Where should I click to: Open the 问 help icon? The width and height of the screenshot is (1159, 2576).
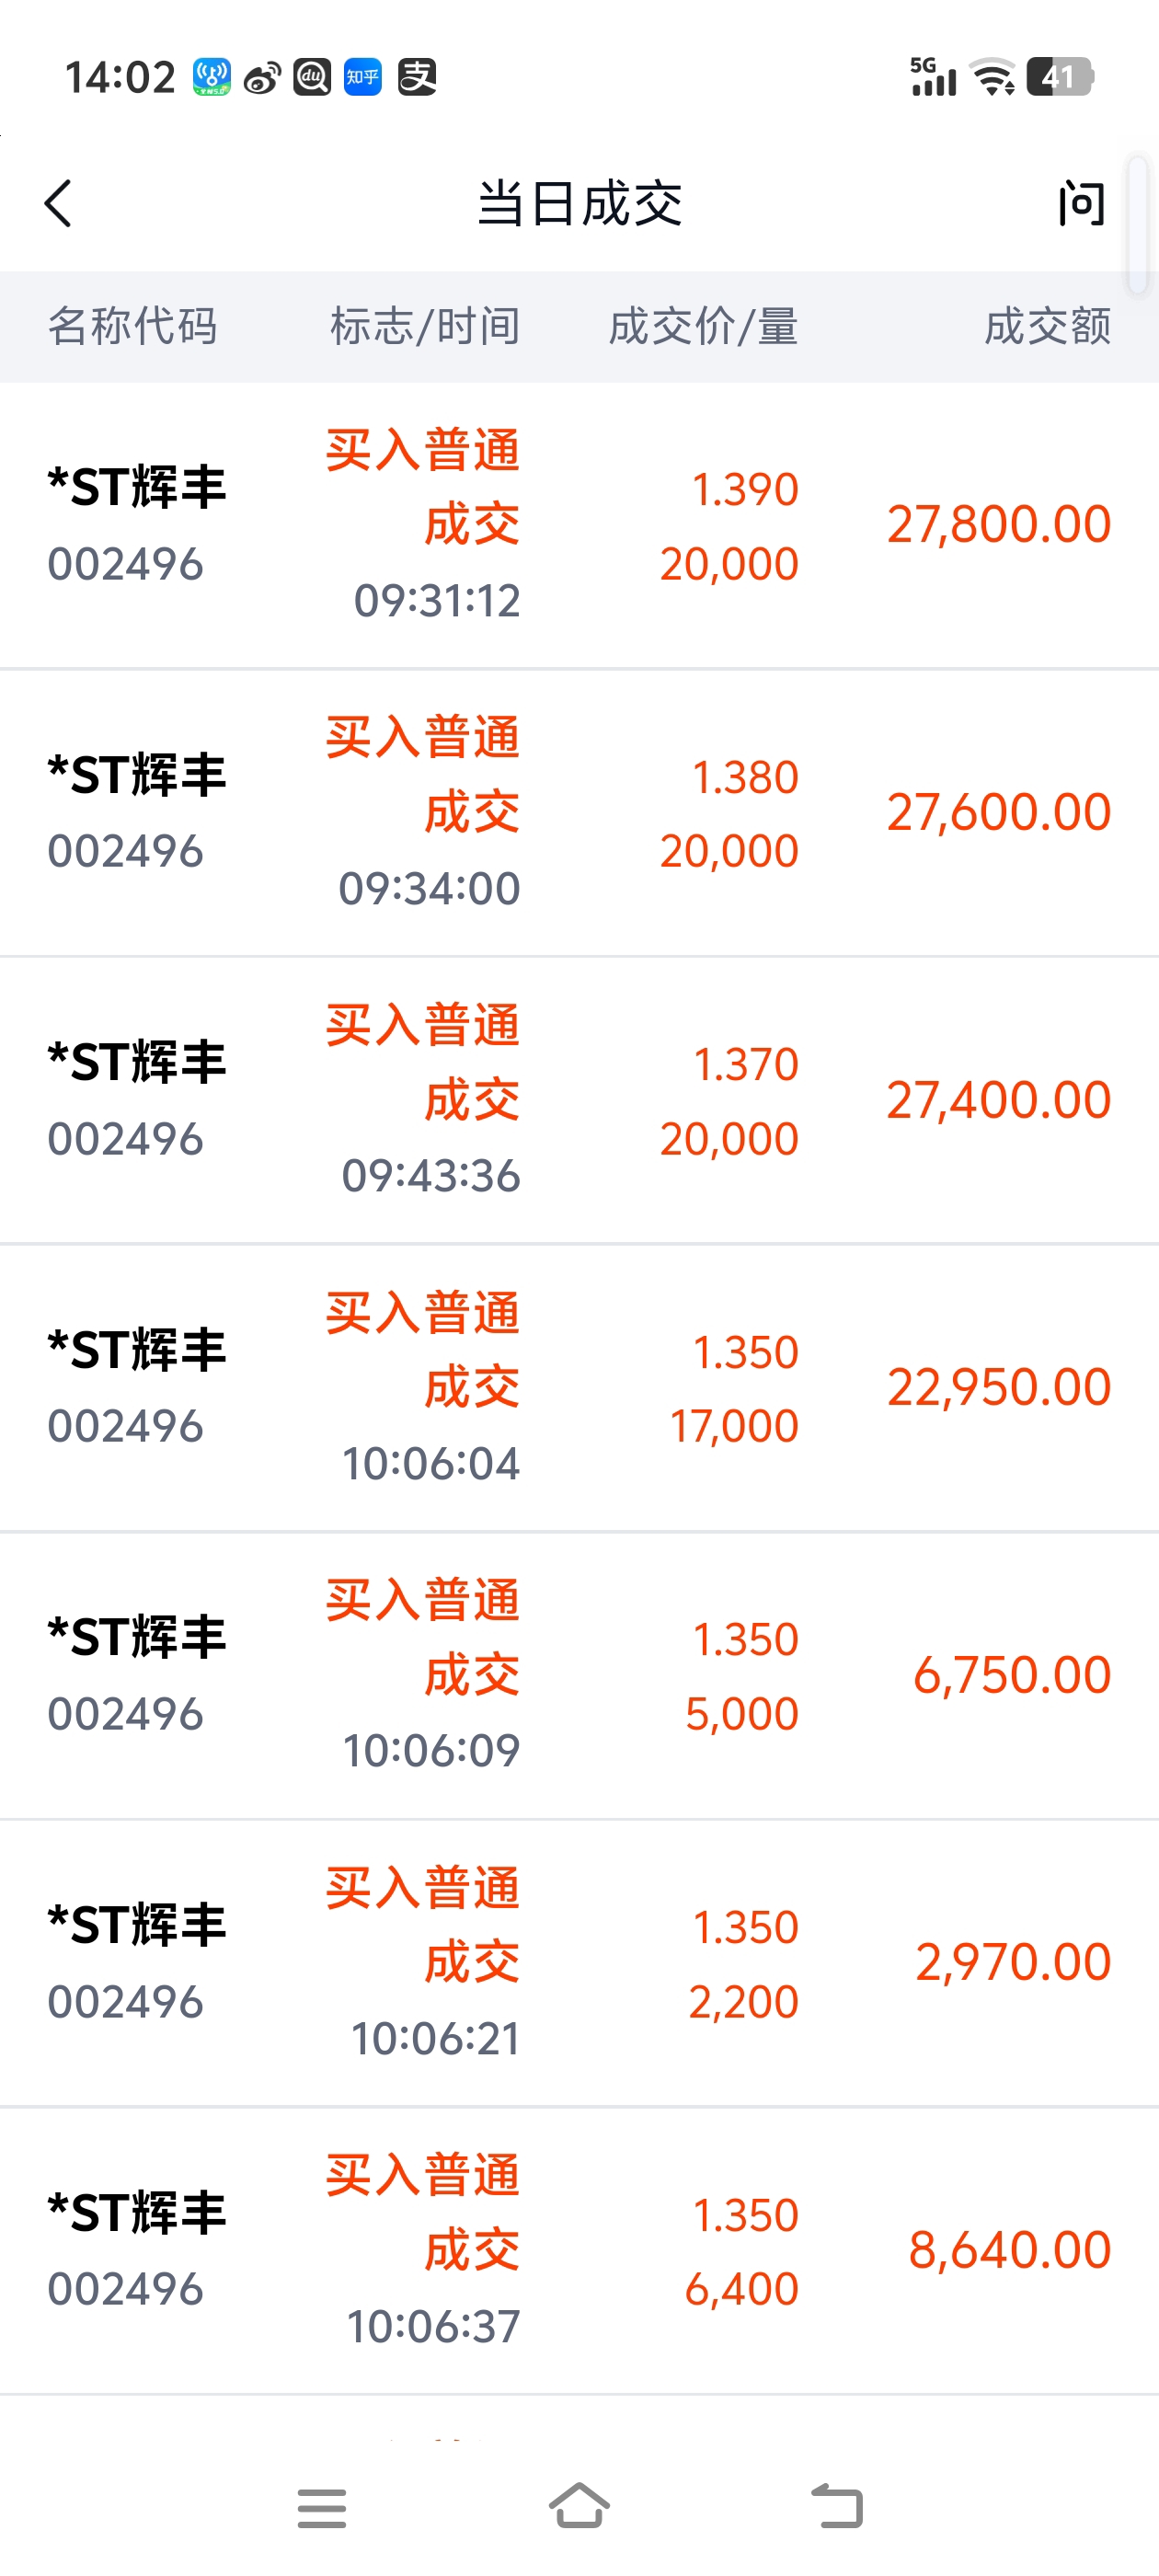coord(1082,204)
